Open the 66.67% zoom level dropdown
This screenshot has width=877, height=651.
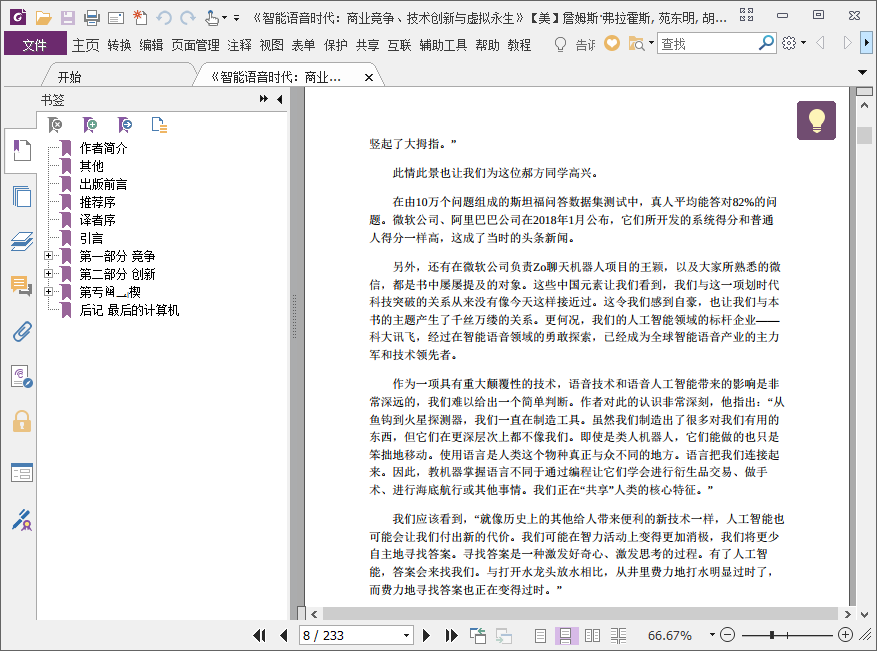[712, 635]
